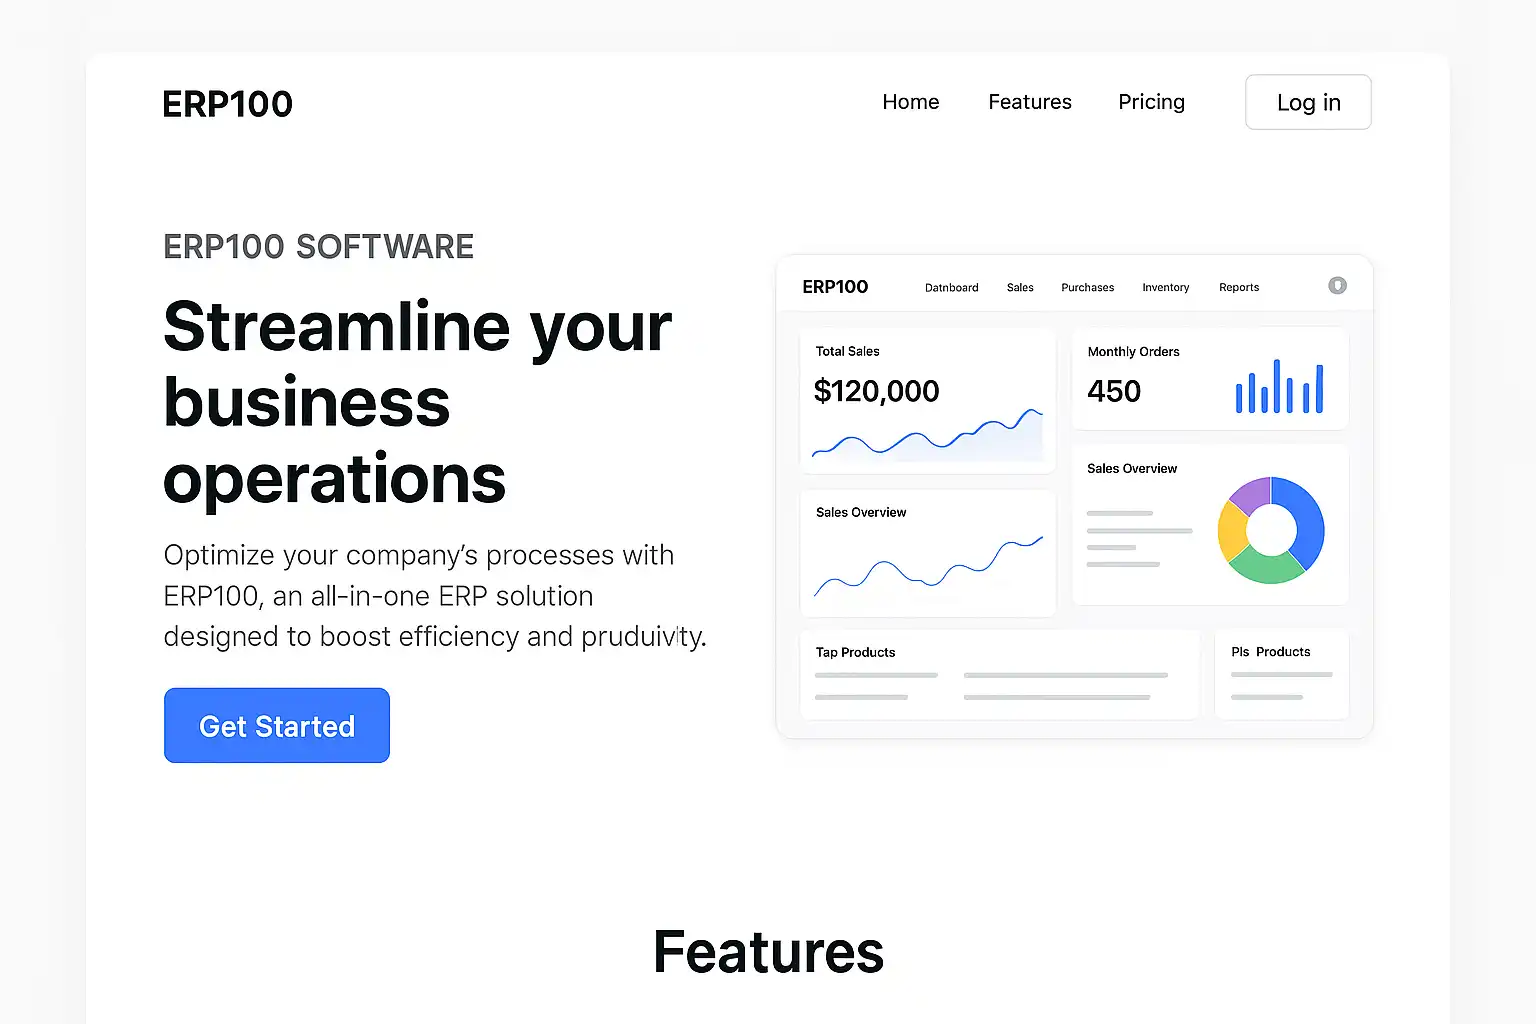1536x1024 pixels.
Task: Click the user avatar icon in dashboard header
Action: [x=1337, y=286]
